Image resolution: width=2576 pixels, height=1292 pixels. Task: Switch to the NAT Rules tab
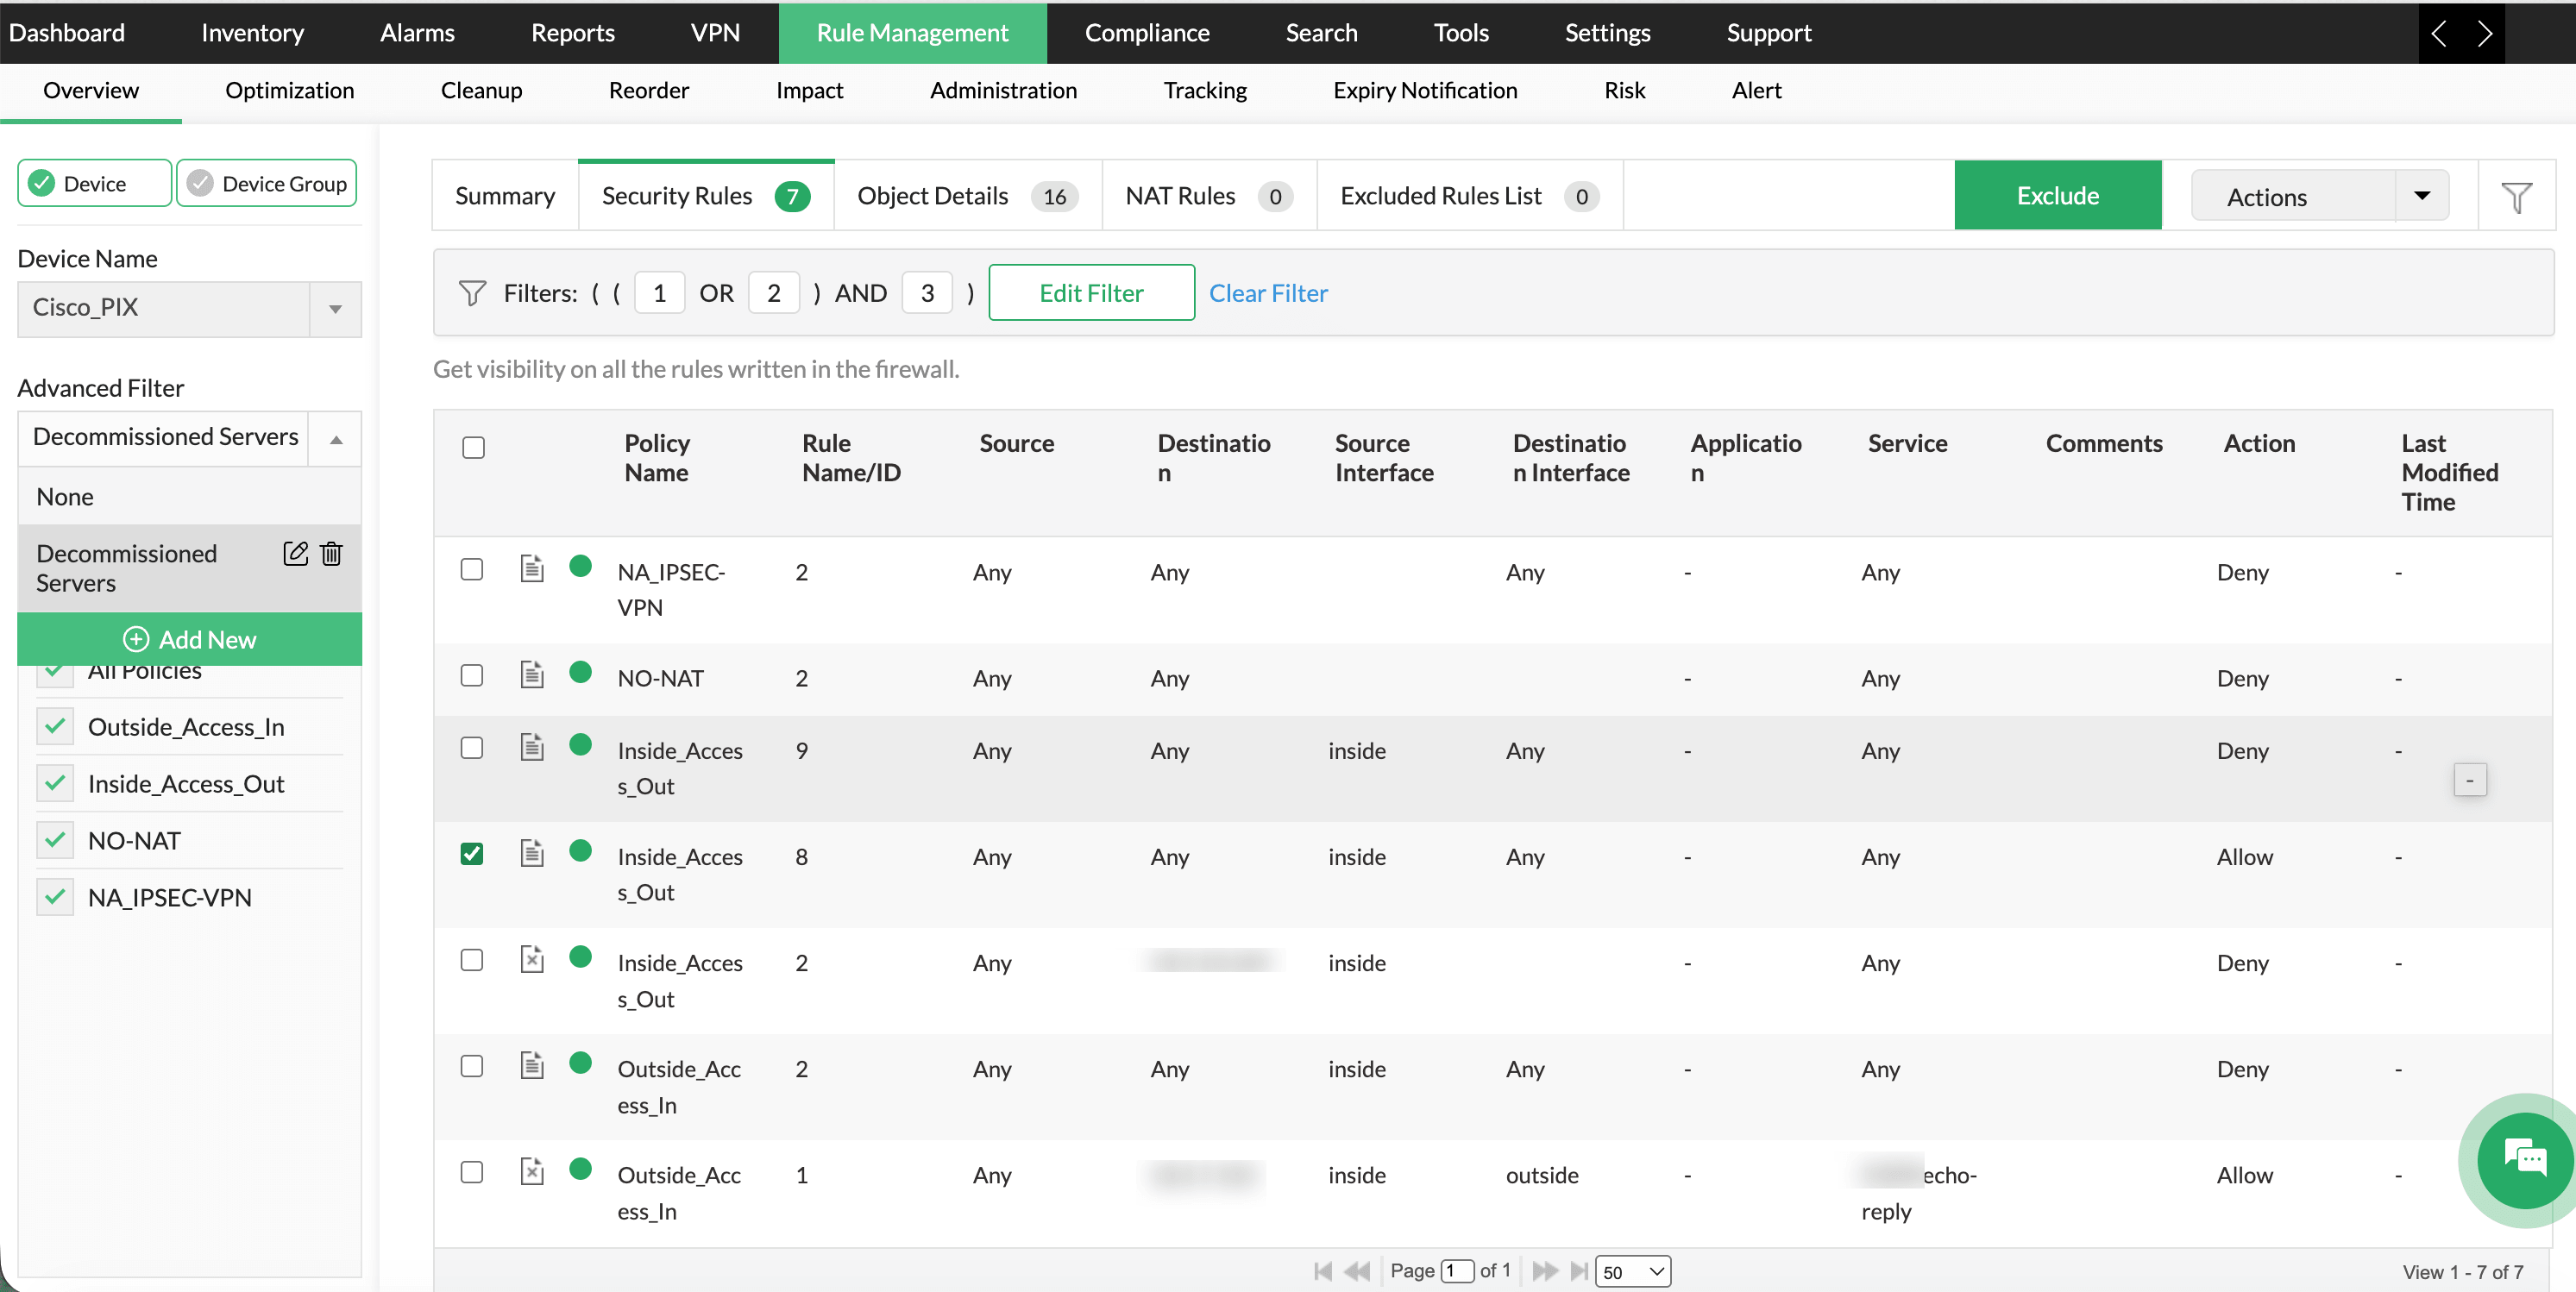1209,196
